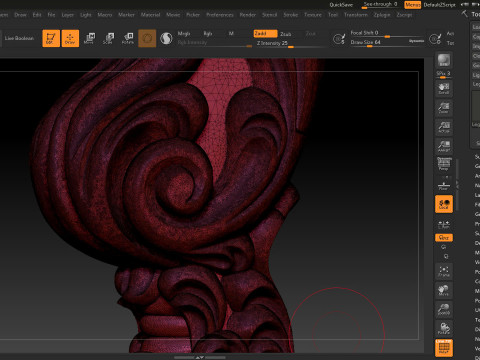Click the Sculptris Pro sphere icon
This screenshot has height=360, width=480.
click(166, 38)
